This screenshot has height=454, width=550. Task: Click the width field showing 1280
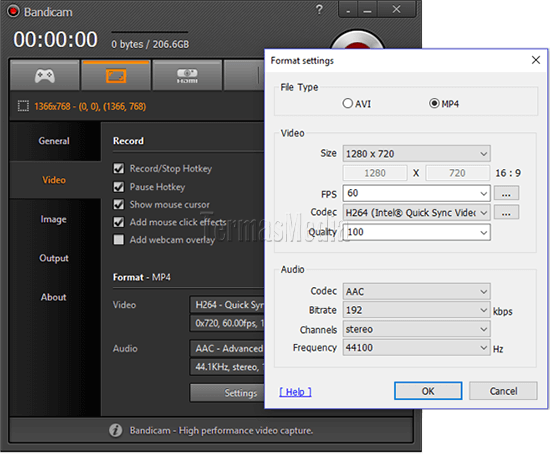(375, 173)
